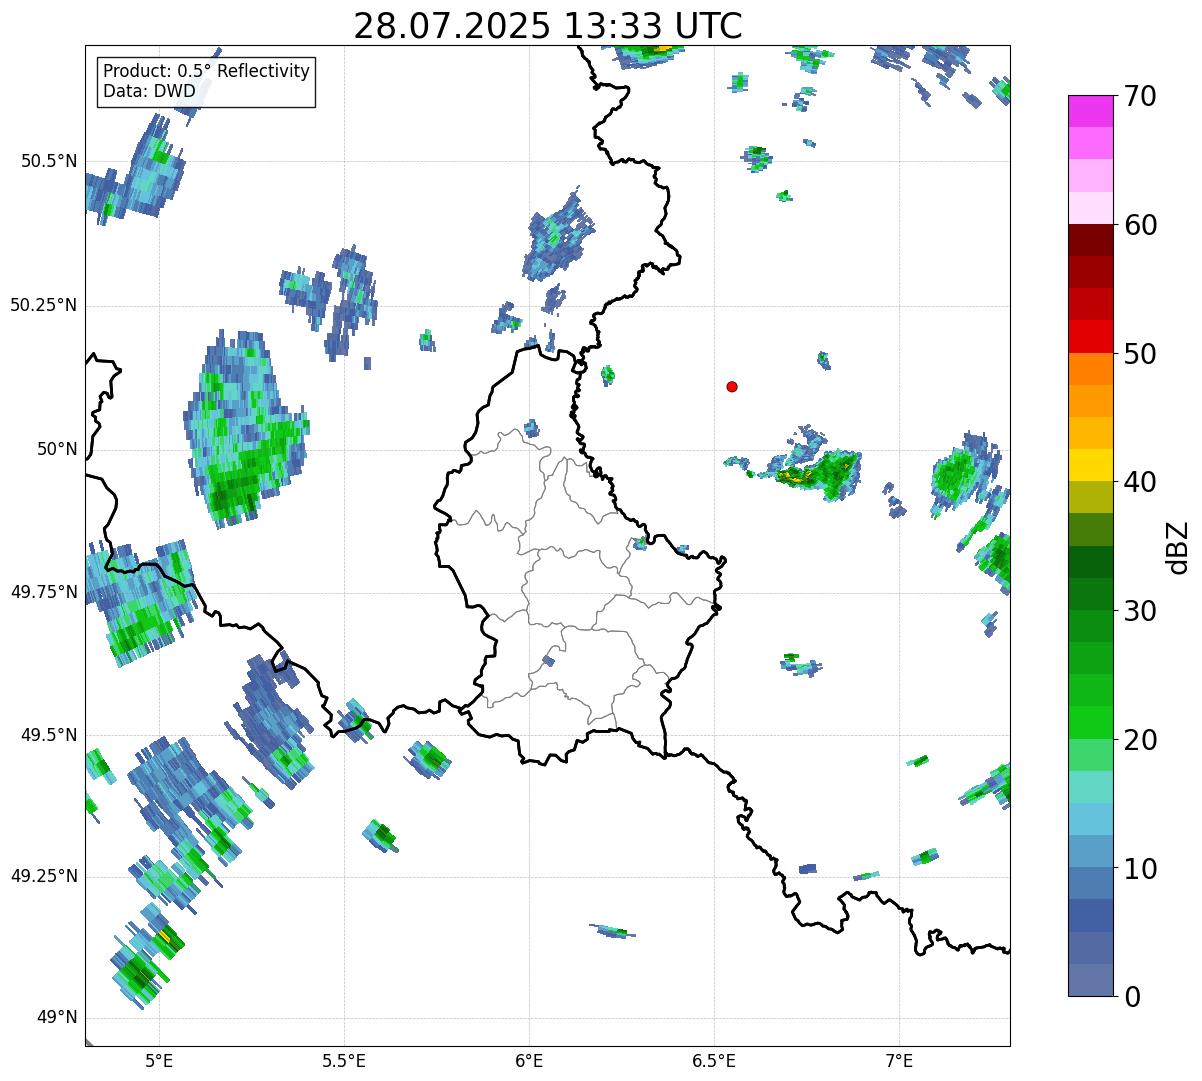
Task: Click the "6°E" longitude label
Action: pos(529,1061)
